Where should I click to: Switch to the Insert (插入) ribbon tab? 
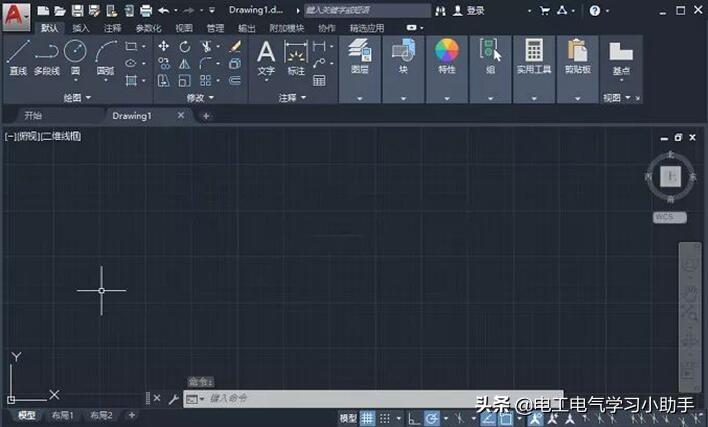coord(81,29)
